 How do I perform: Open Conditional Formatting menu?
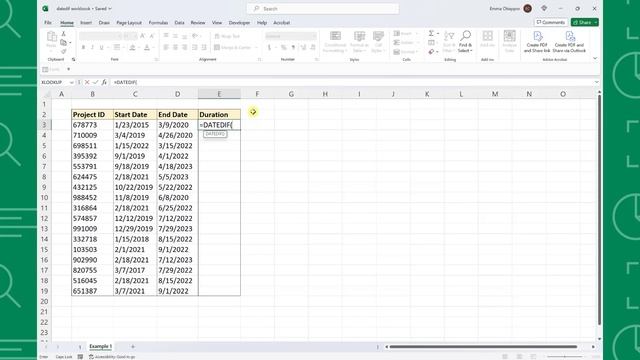click(x=335, y=42)
